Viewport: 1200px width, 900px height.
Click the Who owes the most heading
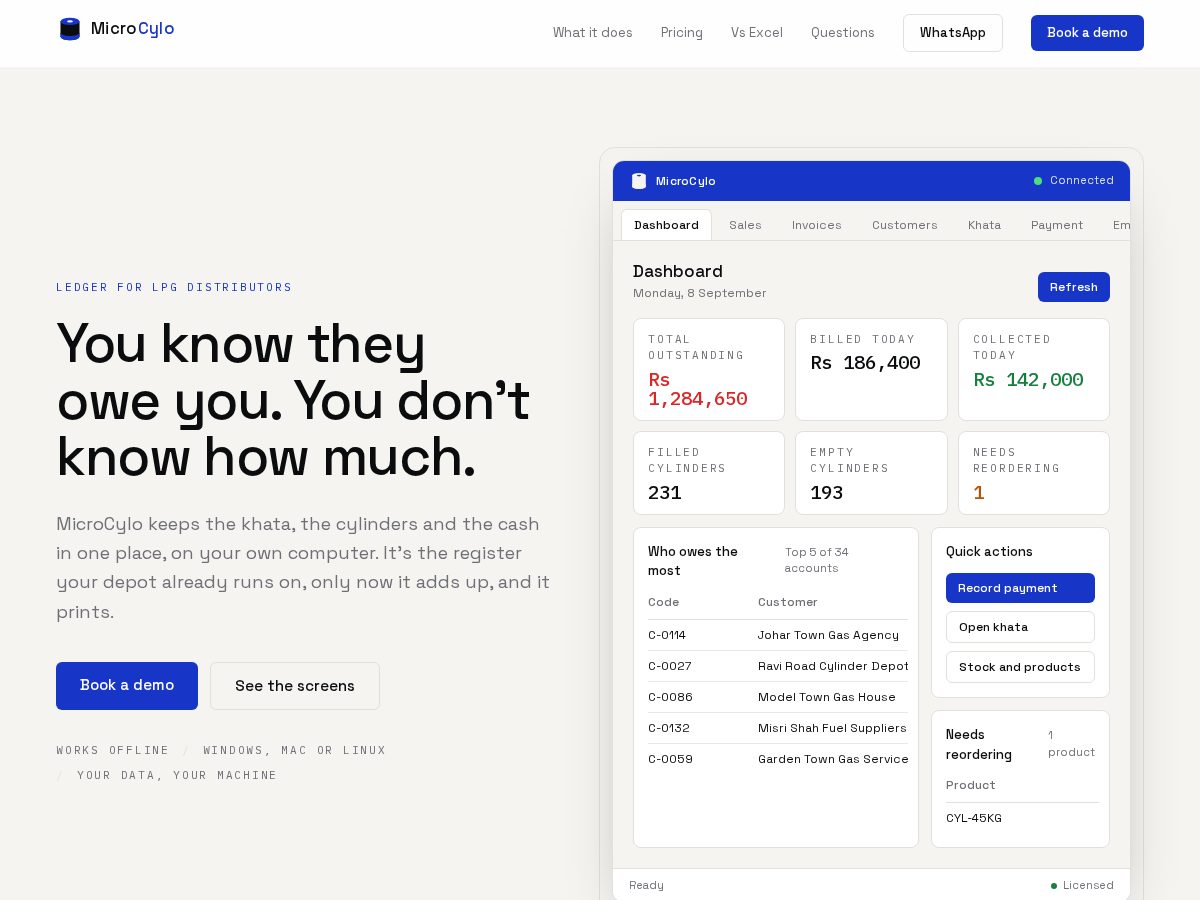[x=693, y=561]
